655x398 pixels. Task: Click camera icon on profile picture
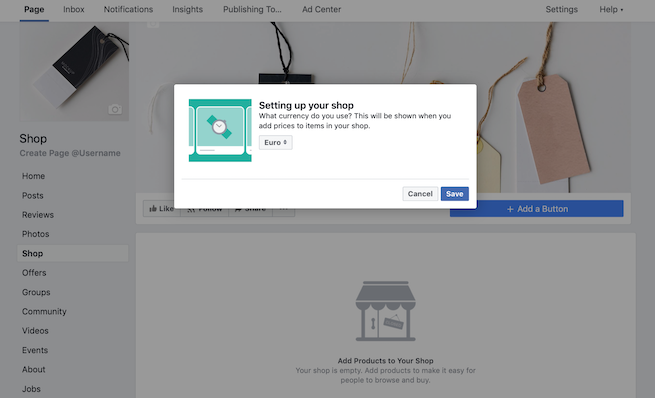tap(115, 109)
